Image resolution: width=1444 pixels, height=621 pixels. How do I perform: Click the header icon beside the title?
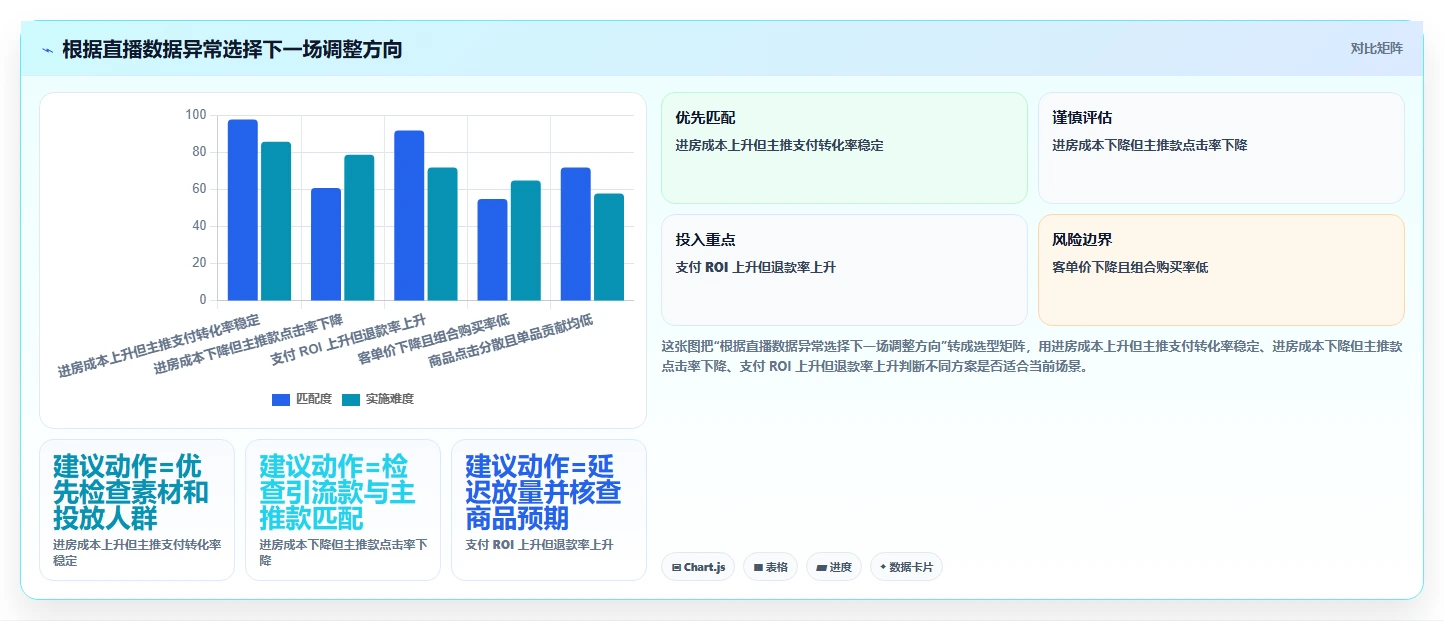click(x=48, y=50)
